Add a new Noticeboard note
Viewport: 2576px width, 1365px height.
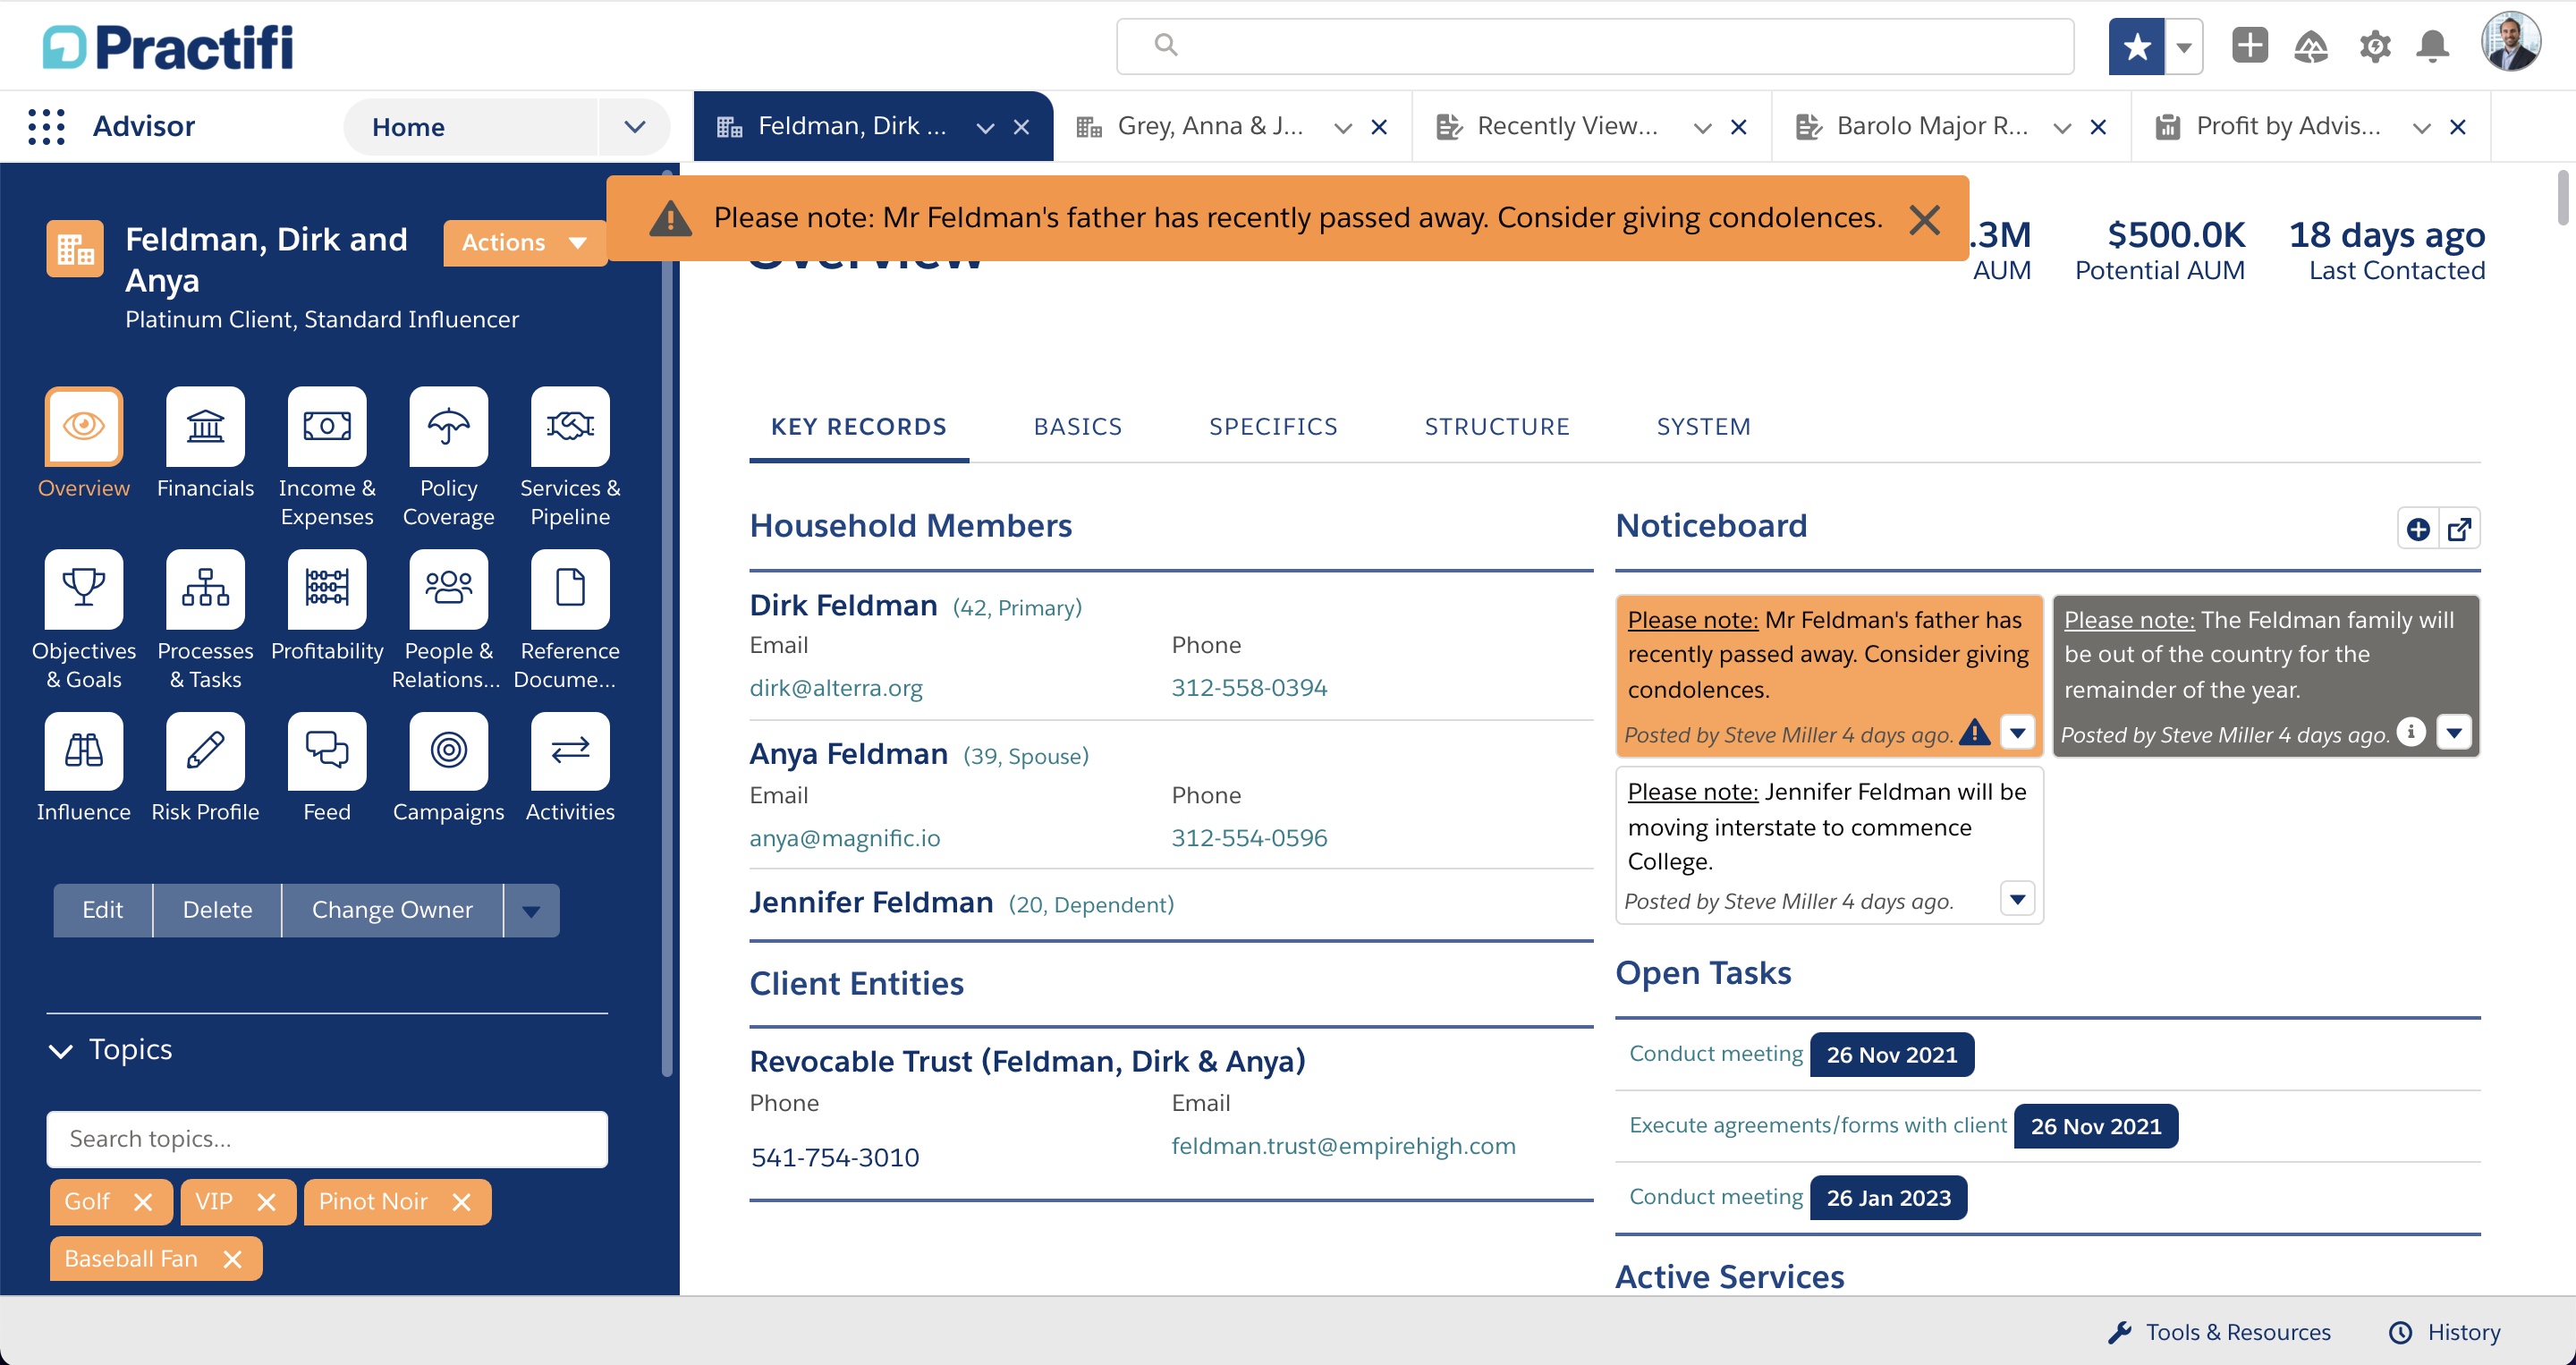pyautogui.click(x=2418, y=529)
